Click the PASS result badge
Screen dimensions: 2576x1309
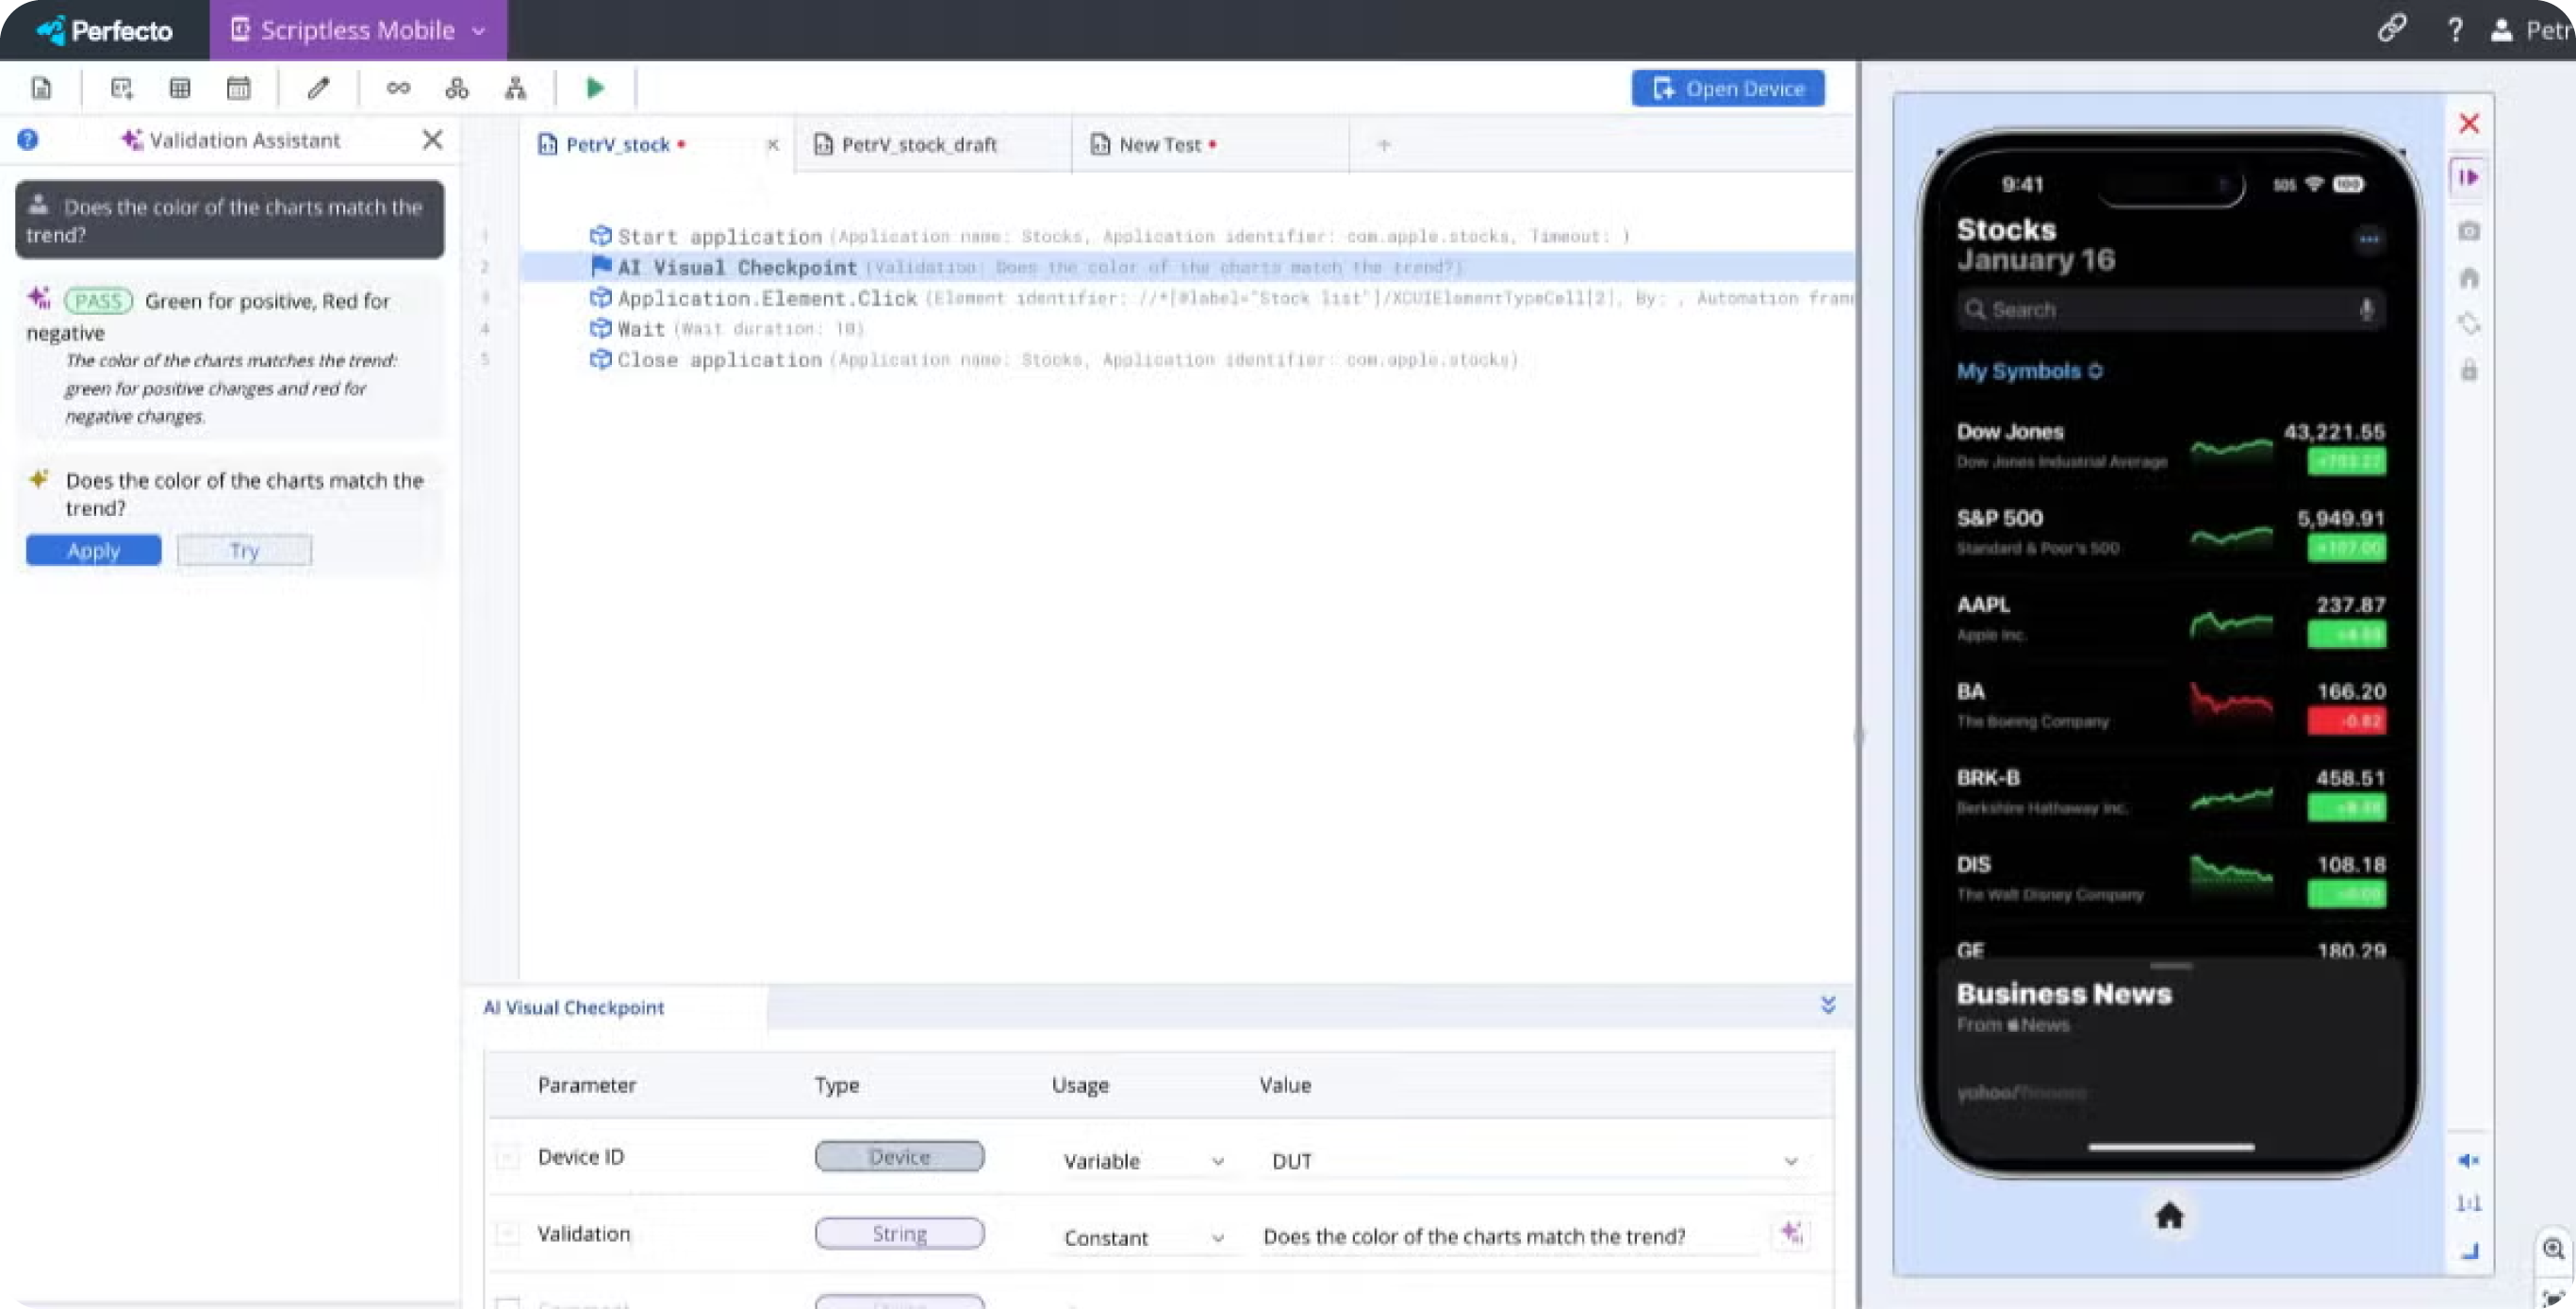[98, 301]
